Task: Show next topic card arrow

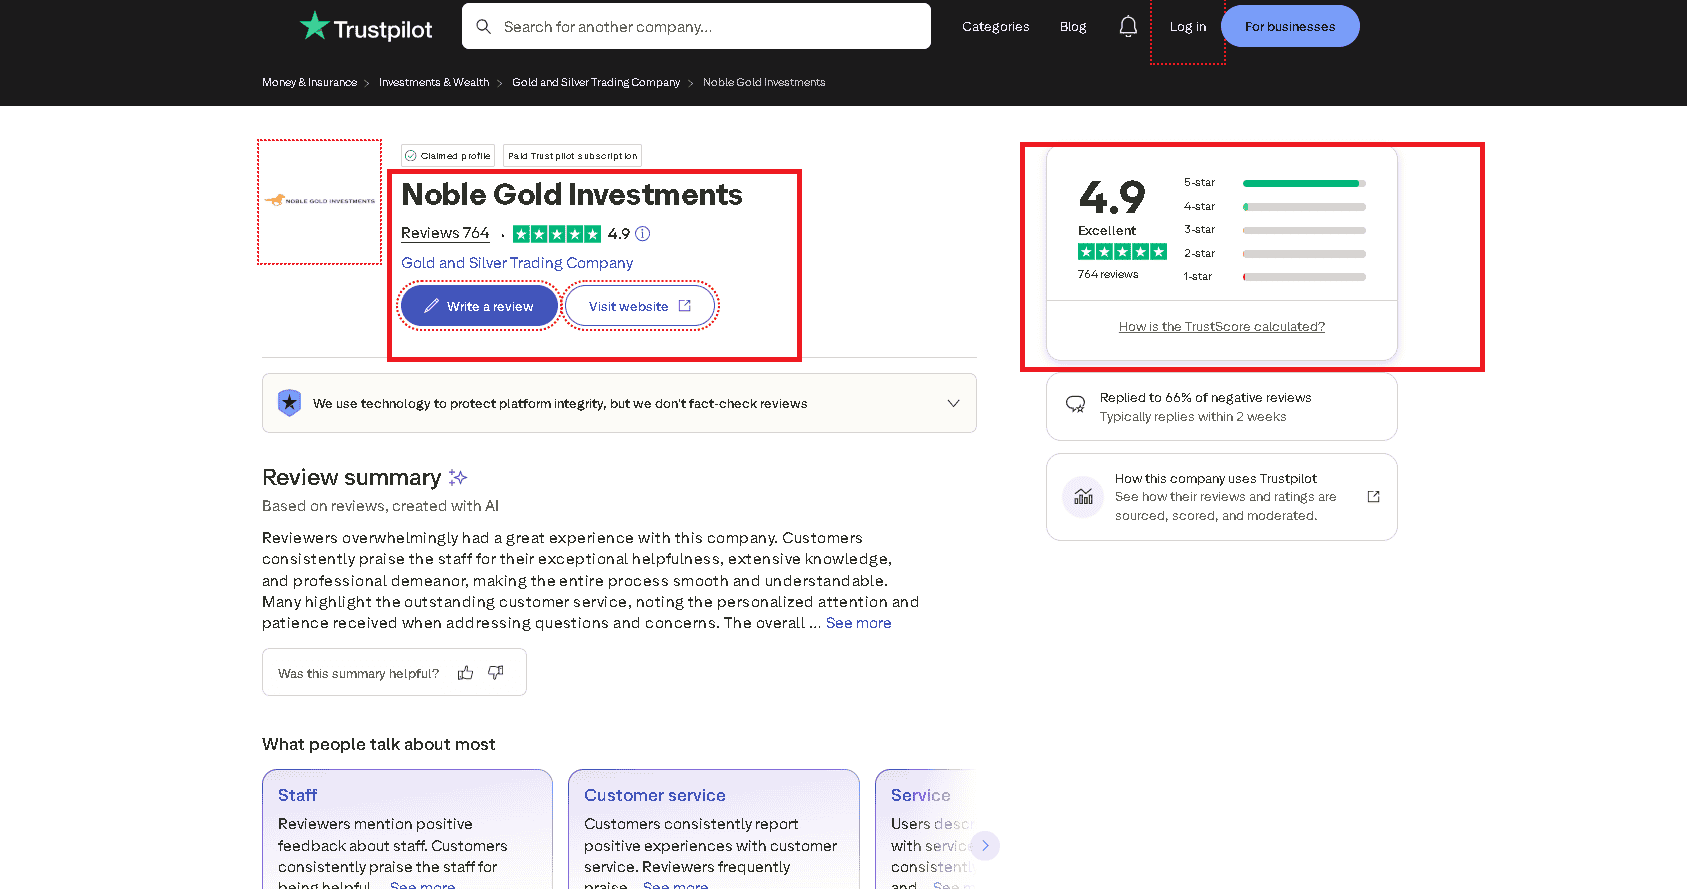Action: [985, 846]
